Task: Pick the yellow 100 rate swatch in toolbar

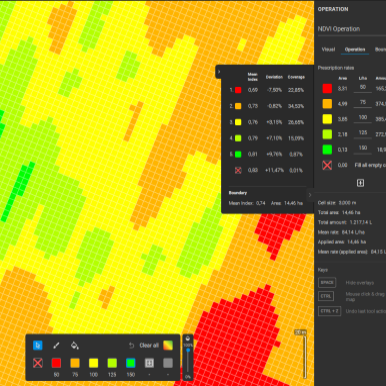Action: coord(94,363)
